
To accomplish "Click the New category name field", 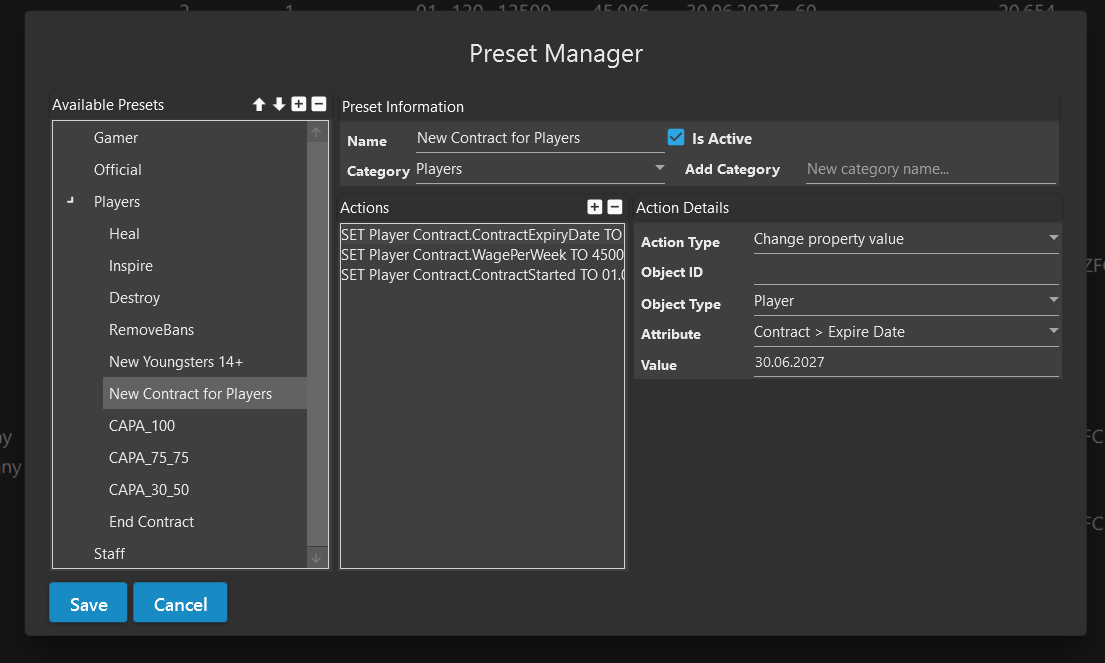I will click(931, 169).
